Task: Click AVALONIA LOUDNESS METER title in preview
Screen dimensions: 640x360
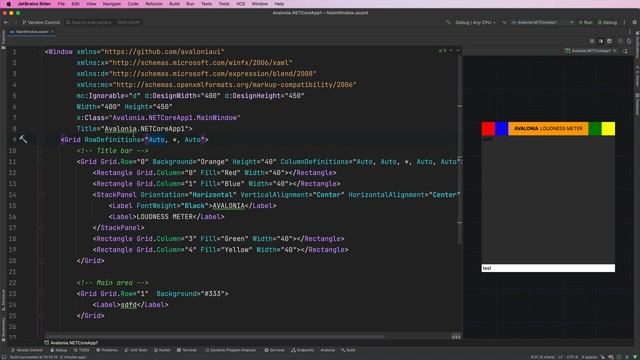Action: (x=548, y=129)
